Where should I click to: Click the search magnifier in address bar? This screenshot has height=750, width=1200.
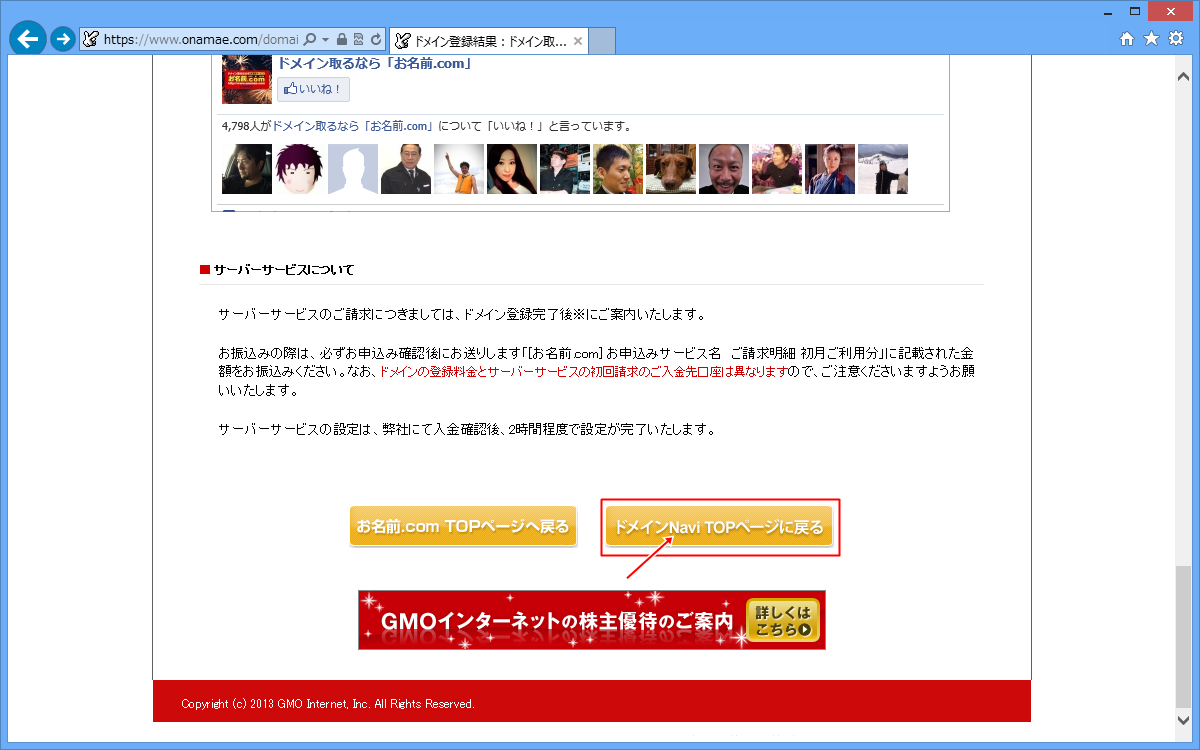coord(310,40)
